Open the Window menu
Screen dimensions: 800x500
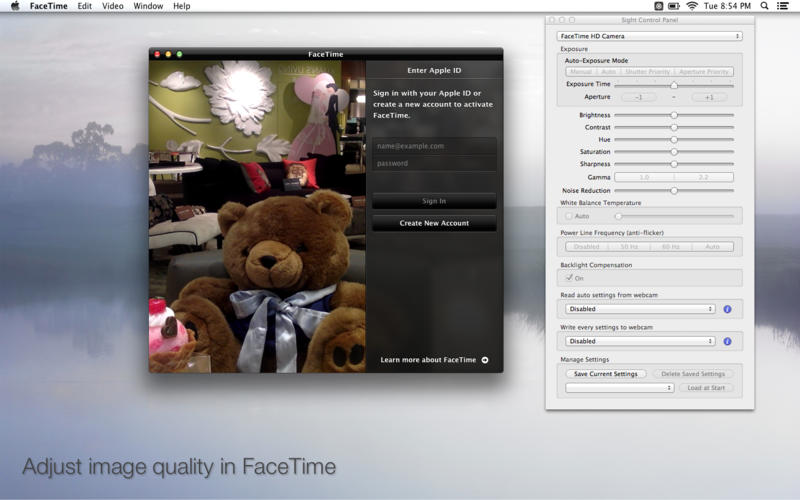tap(148, 6)
